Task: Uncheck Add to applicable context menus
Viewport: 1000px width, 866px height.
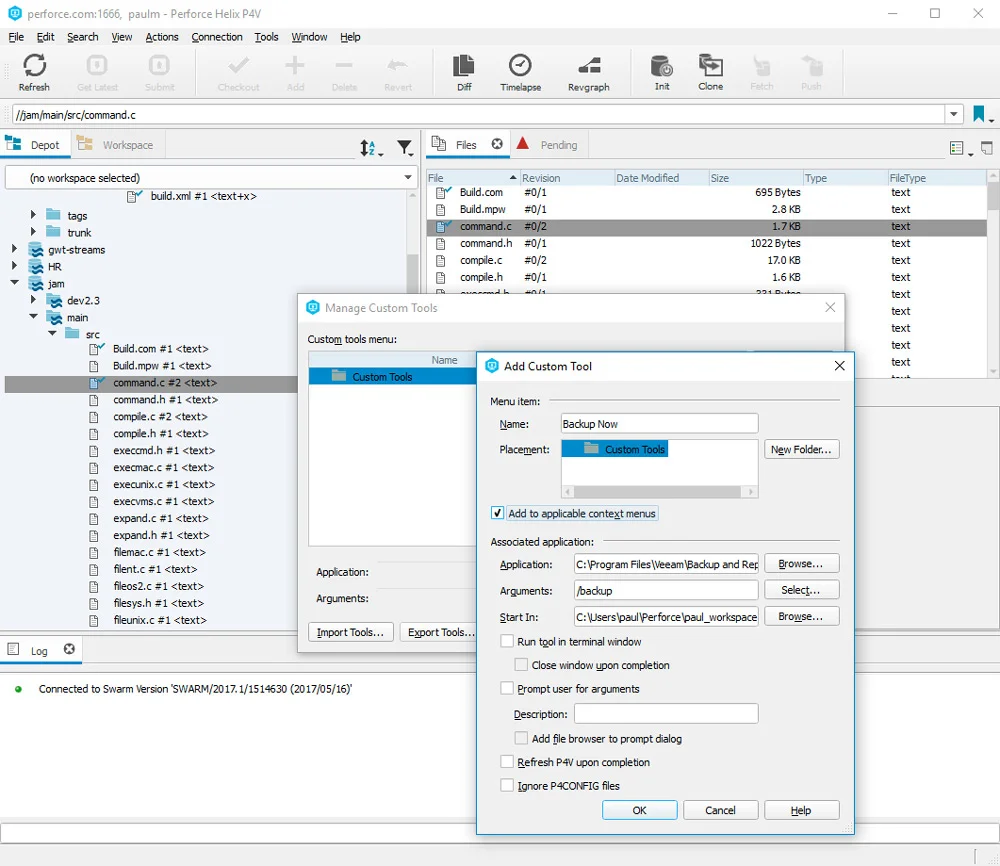Action: pos(497,513)
